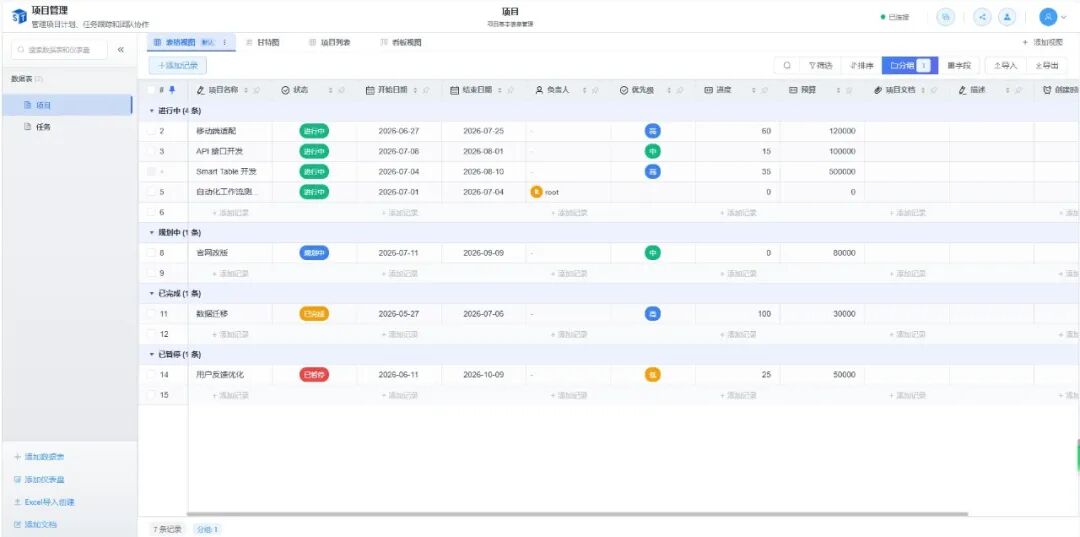Click the sort arrows in 进度 column header
Viewport: 1080px width, 537px height.
click(754, 90)
